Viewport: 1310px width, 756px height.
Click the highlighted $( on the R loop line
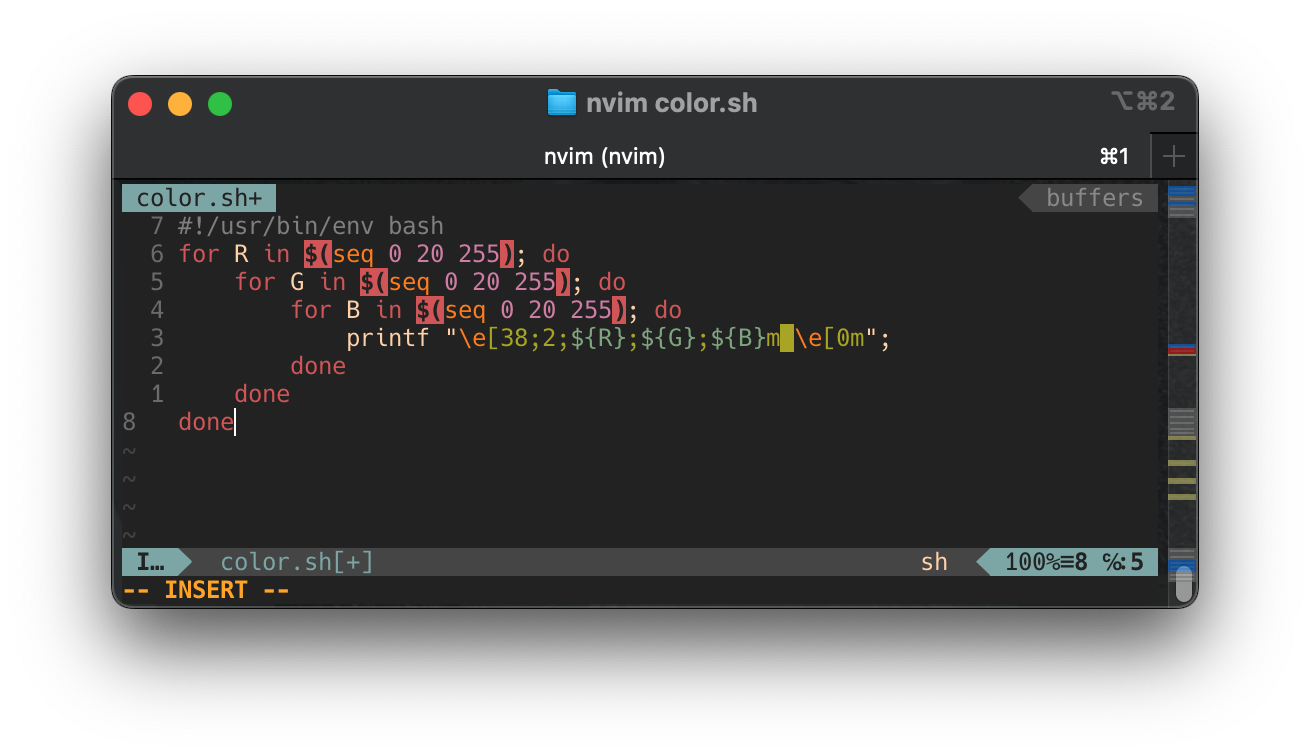coord(318,254)
